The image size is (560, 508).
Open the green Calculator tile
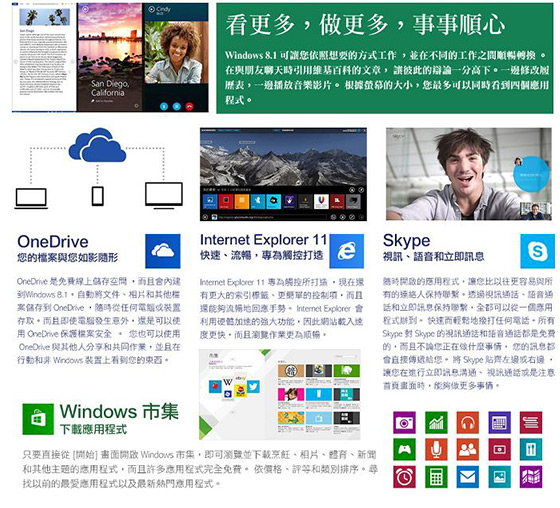click(436, 477)
